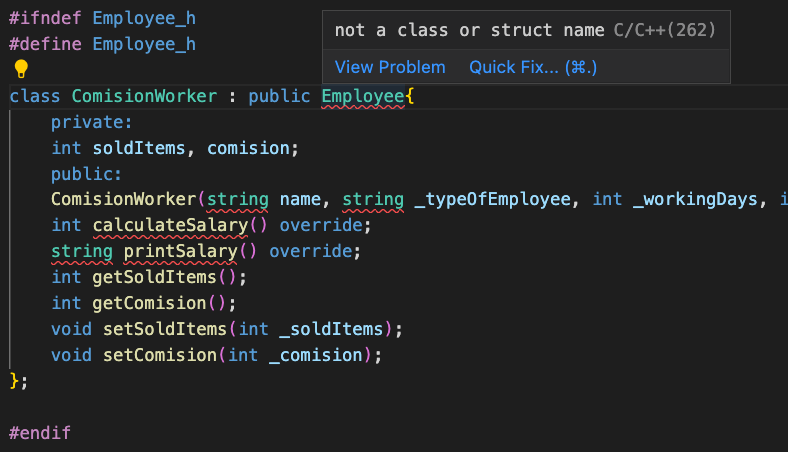Click the override keyword after calculateSalary

coord(321,225)
